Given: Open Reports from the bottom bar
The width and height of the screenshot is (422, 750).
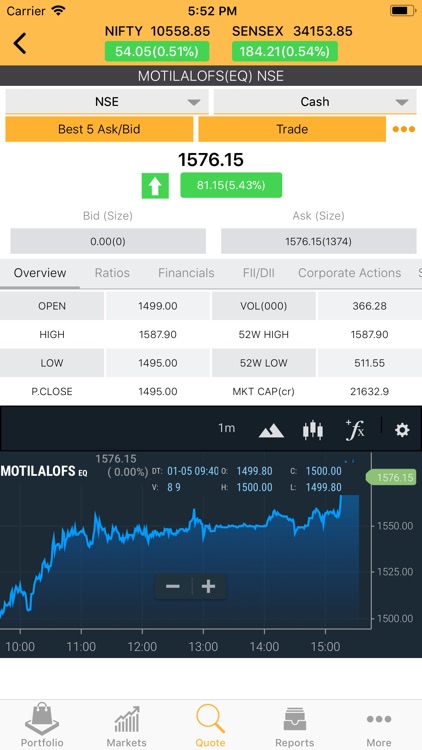Looking at the screenshot, I should click(295, 727).
